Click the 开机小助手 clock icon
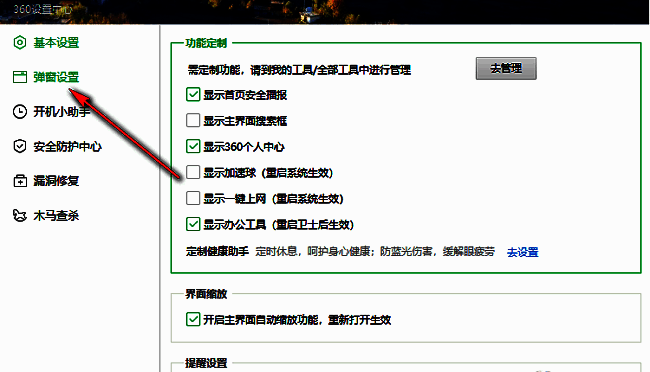This screenshot has width=650, height=372. (x=19, y=112)
